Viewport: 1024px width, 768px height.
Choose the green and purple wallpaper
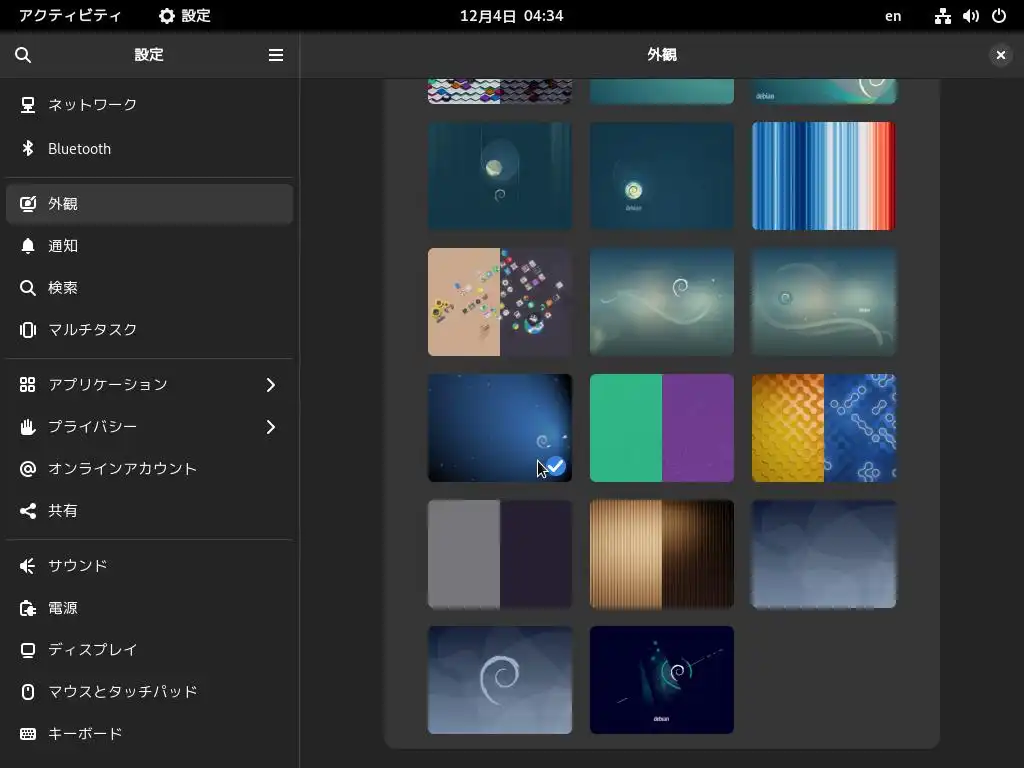pyautogui.click(x=662, y=428)
